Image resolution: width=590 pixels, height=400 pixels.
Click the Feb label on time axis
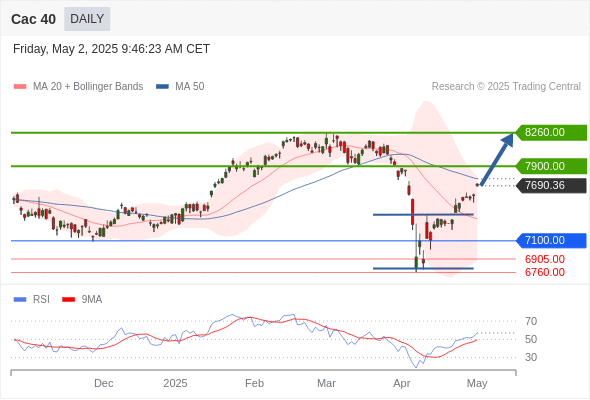254,383
